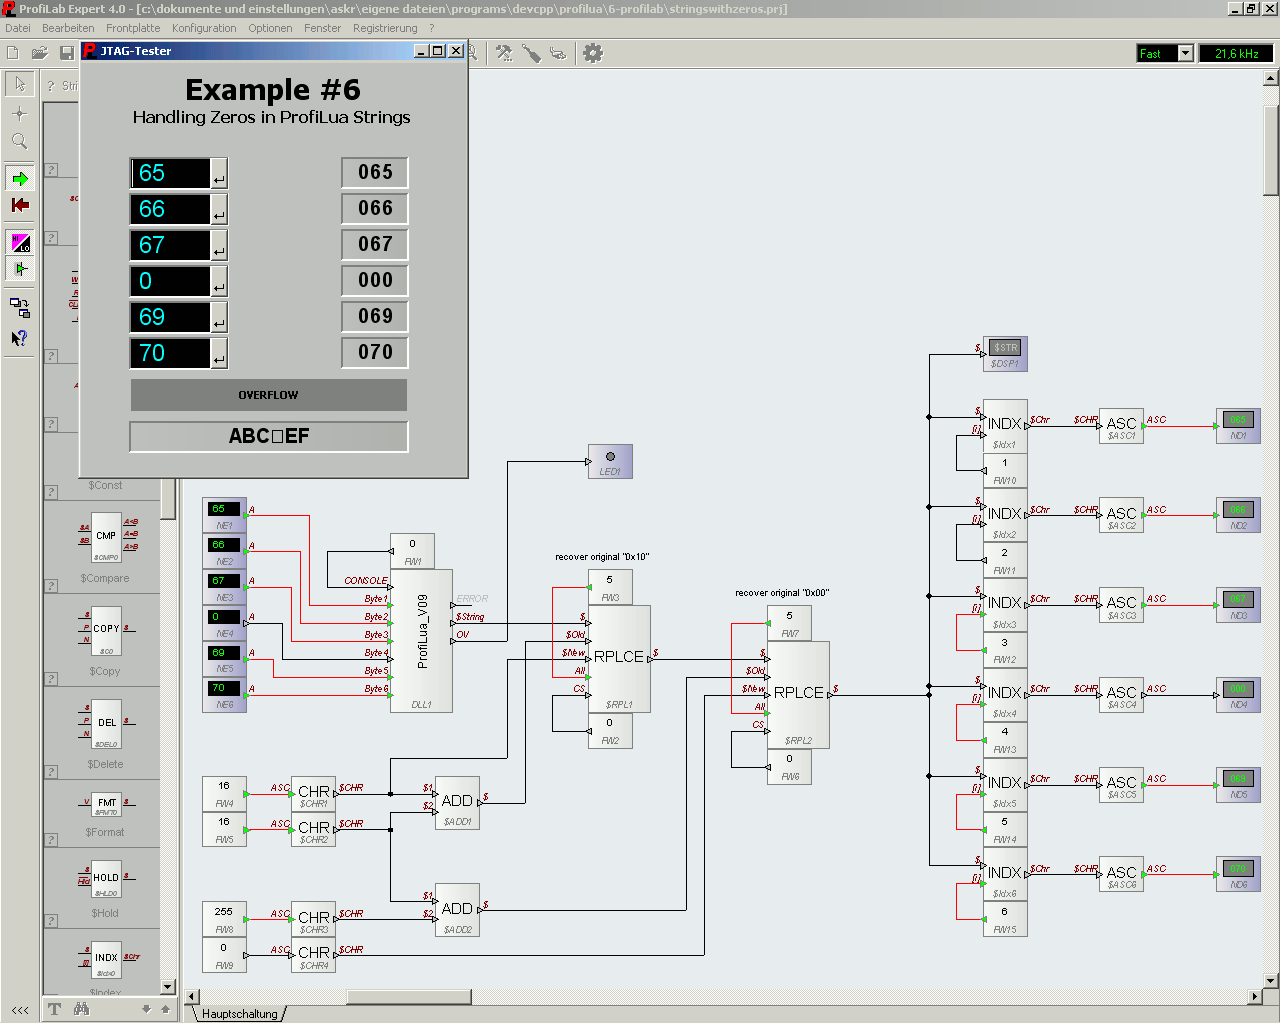Open the Konfiguration menu
Viewport: 1280px width, 1024px height.
204,28
